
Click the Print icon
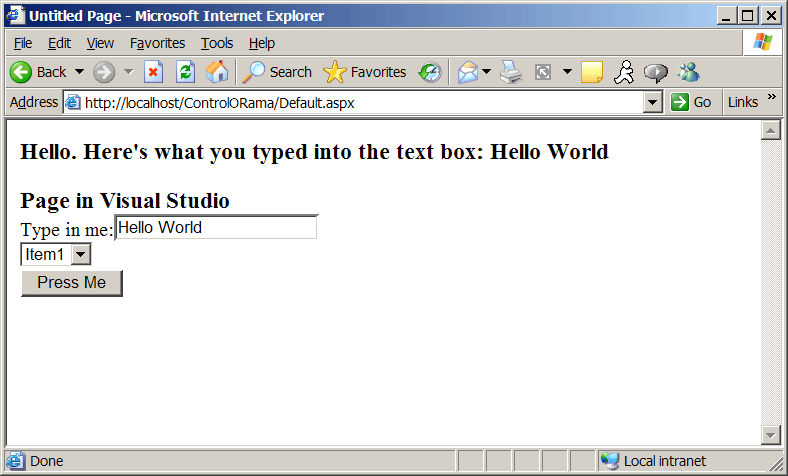coord(511,72)
